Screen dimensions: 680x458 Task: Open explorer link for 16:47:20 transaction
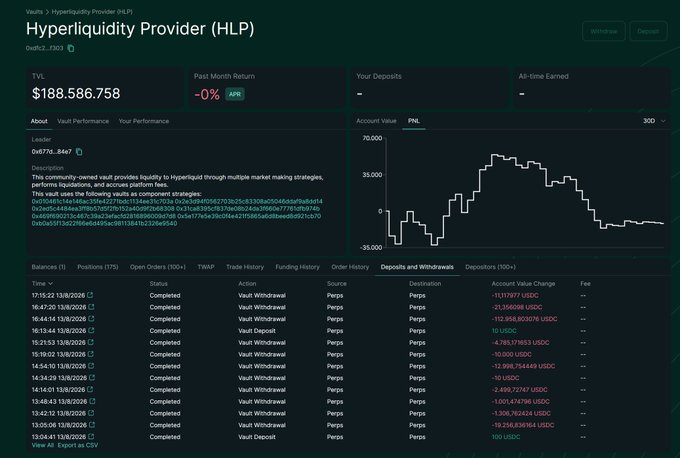(x=91, y=307)
